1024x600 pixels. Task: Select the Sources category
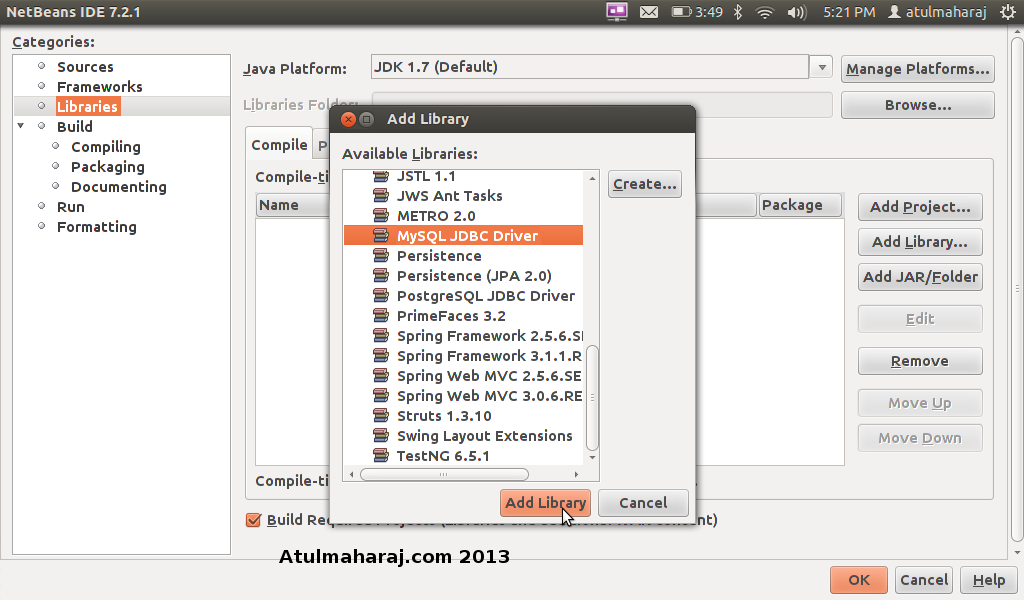coord(85,67)
